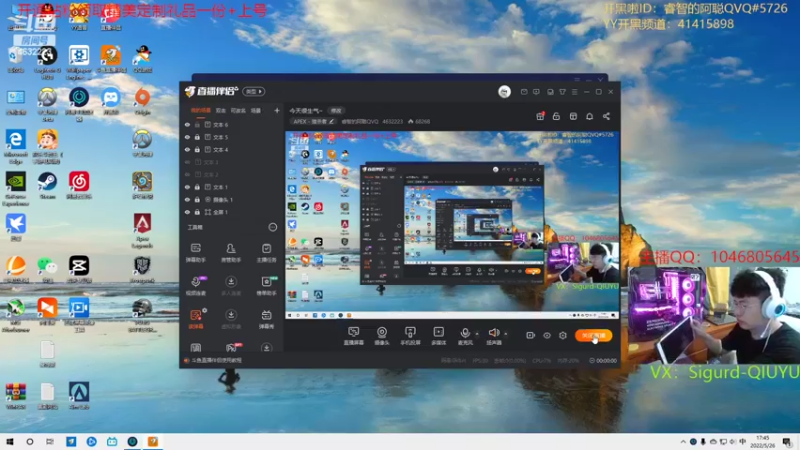Add 手机投屏 phone mirroring source
The height and width of the screenshot is (450, 800).
tap(410, 336)
